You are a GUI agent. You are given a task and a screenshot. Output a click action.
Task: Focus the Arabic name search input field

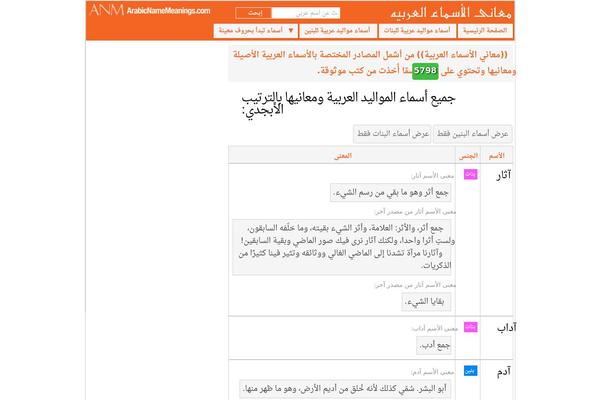[305, 13]
